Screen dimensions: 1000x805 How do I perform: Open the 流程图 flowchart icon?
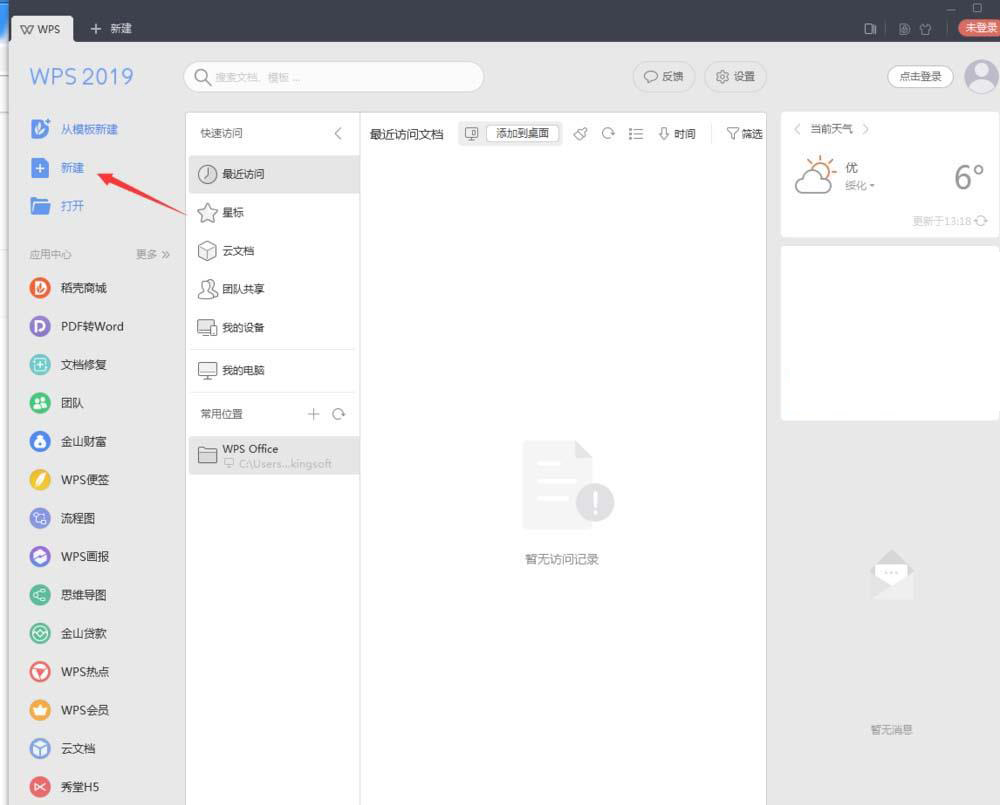tap(40, 518)
